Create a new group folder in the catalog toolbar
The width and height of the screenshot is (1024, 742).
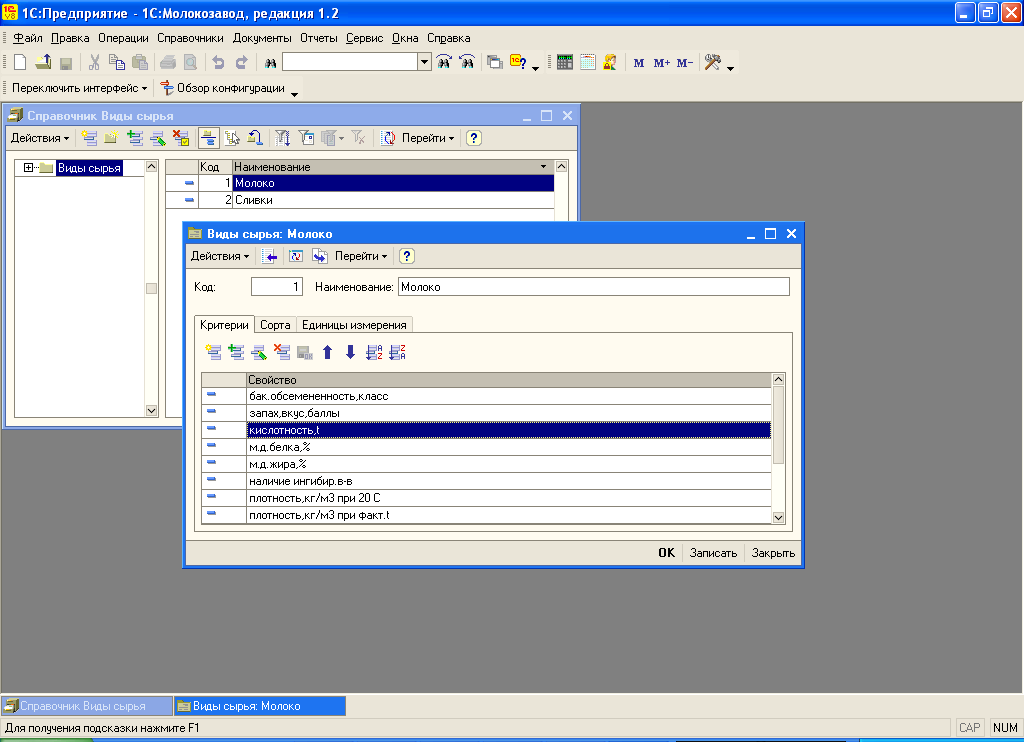(112, 138)
